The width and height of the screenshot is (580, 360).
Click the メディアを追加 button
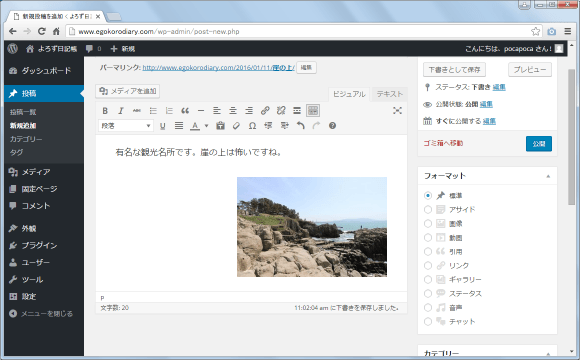pyautogui.click(x=128, y=91)
